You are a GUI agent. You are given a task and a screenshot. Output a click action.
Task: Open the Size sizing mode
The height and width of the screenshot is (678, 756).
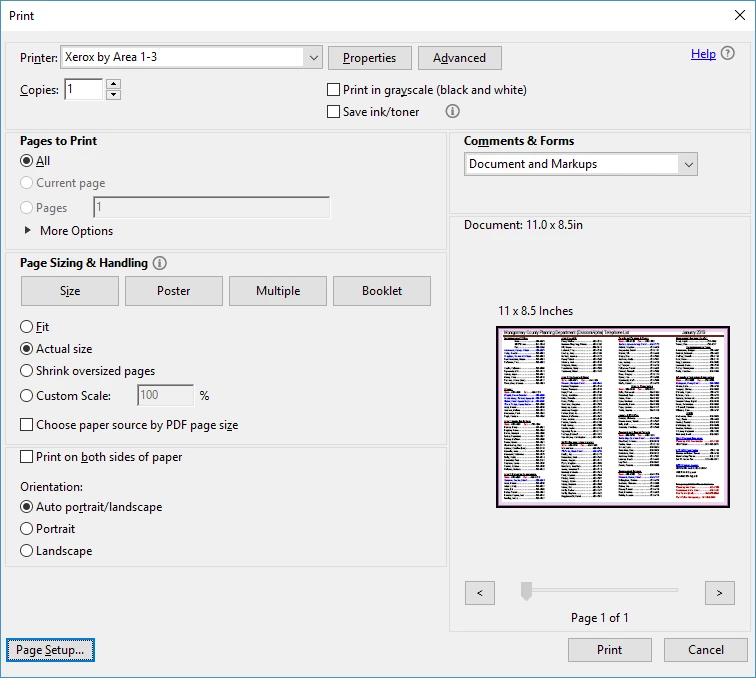pos(70,291)
